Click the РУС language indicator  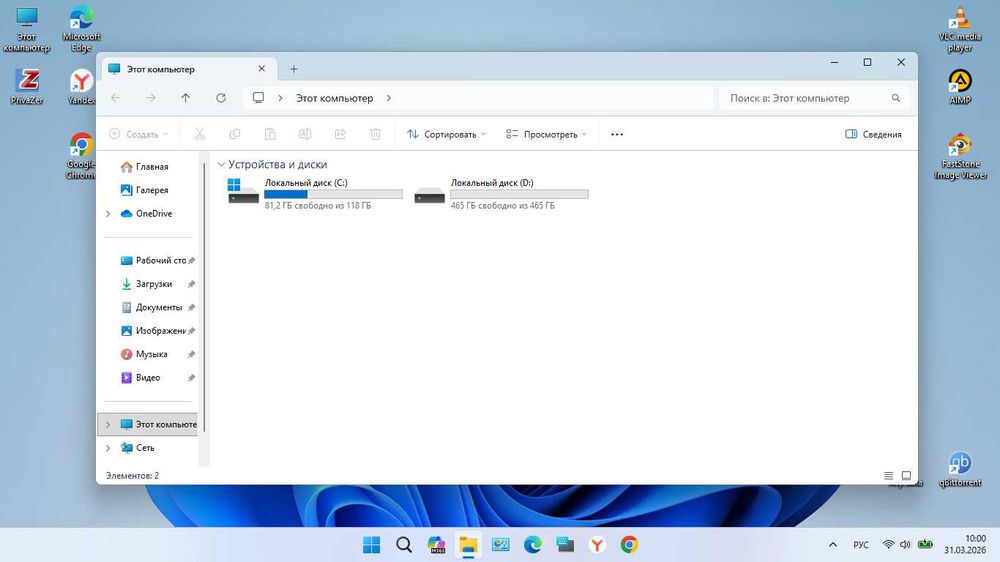(861, 545)
